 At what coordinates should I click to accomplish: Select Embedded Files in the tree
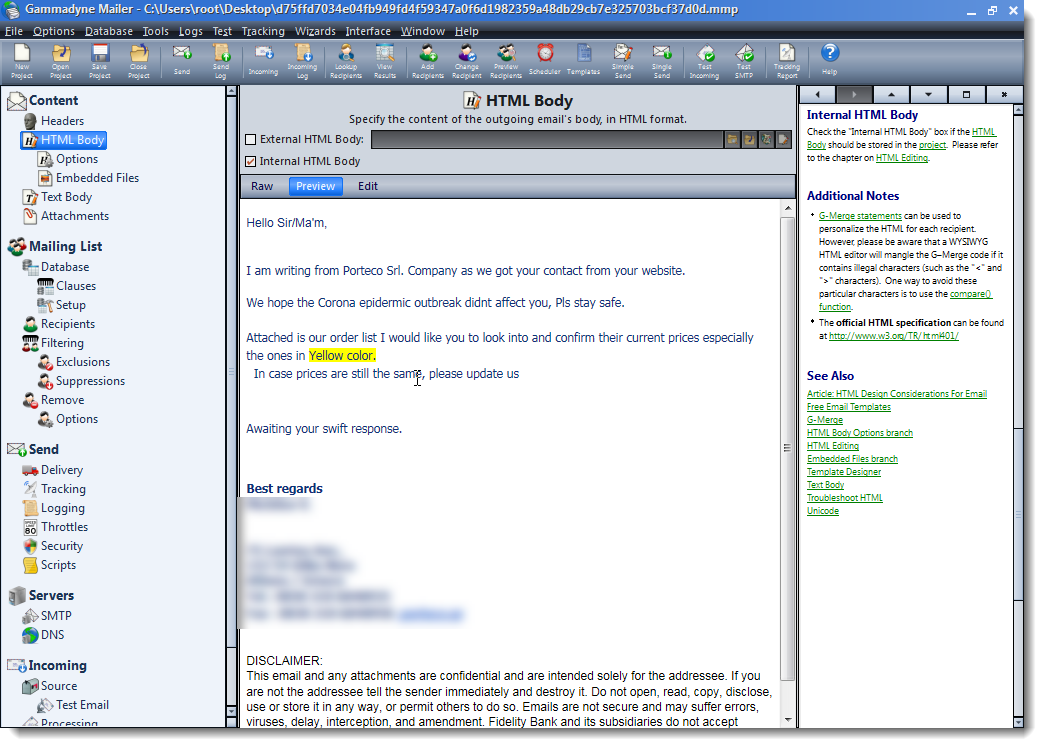(x=97, y=178)
